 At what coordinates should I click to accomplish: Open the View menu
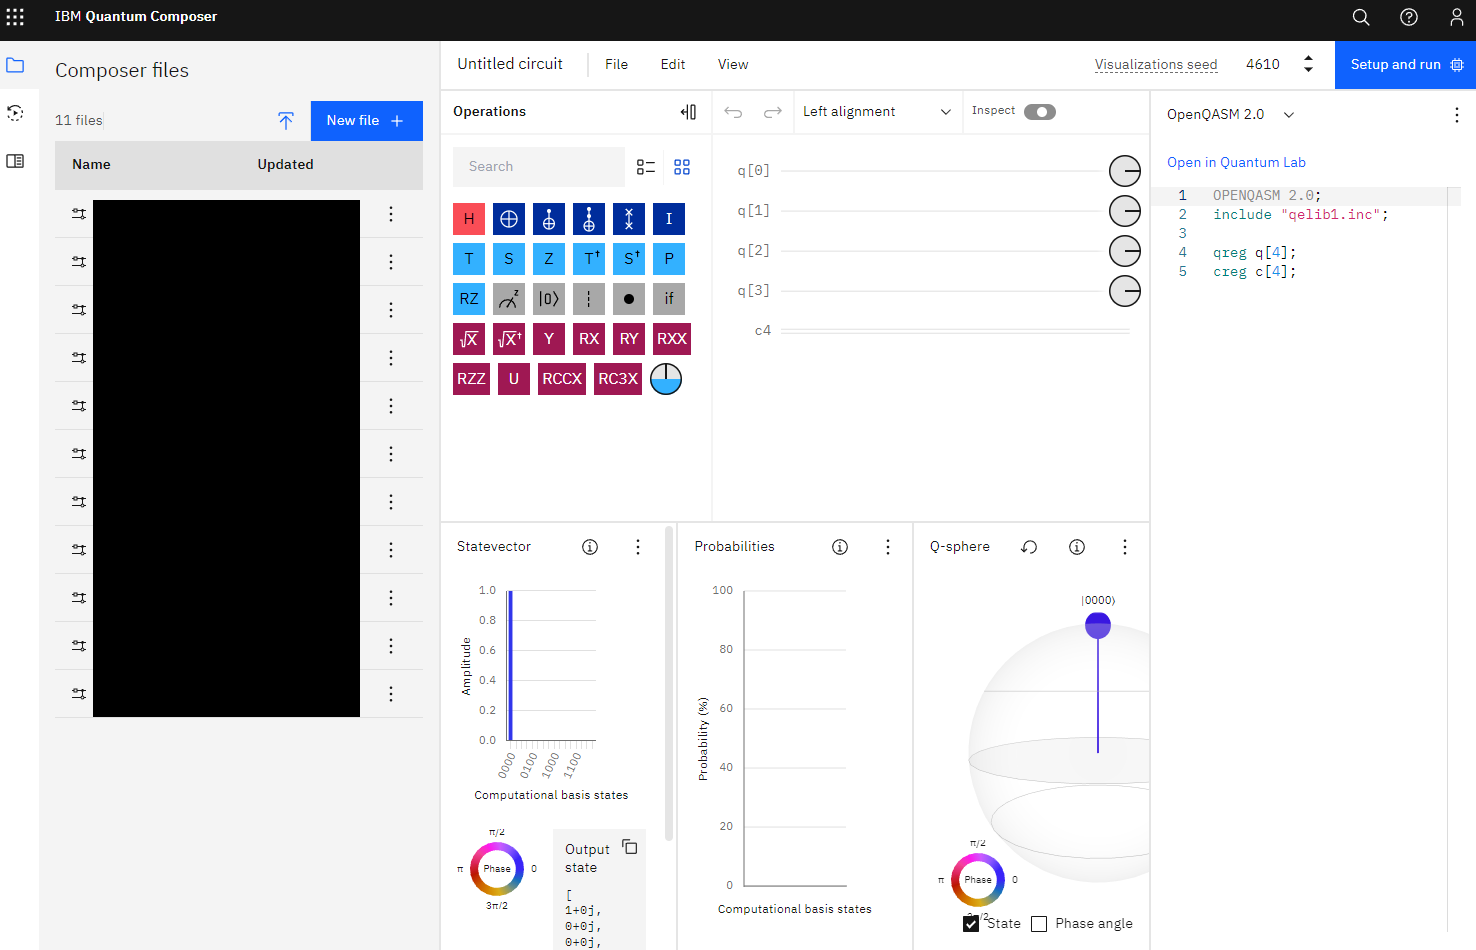[x=733, y=65]
